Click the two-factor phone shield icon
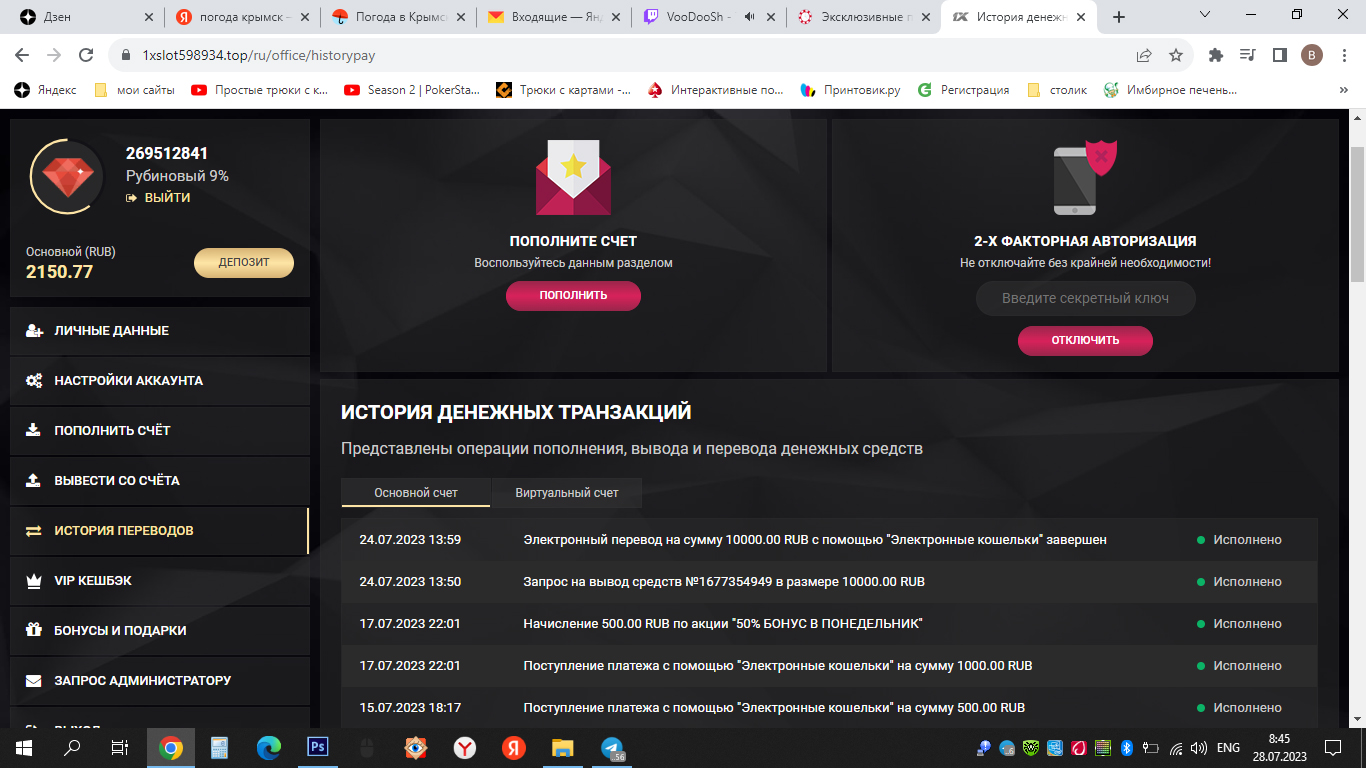The width and height of the screenshot is (1366, 768). coord(1085,177)
